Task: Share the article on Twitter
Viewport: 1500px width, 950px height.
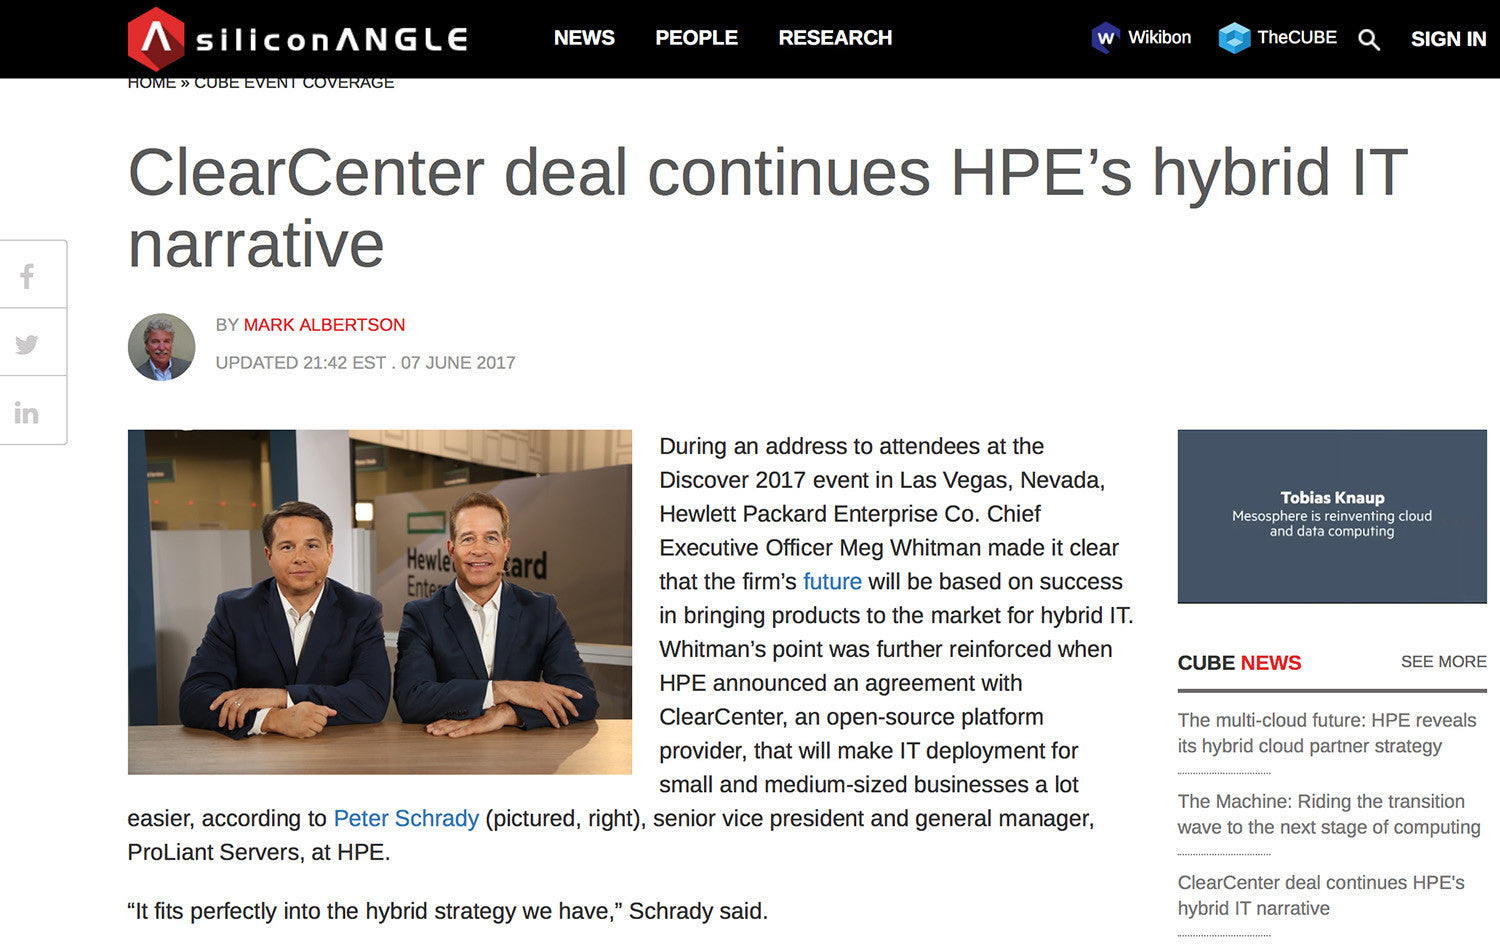Action: 27,343
